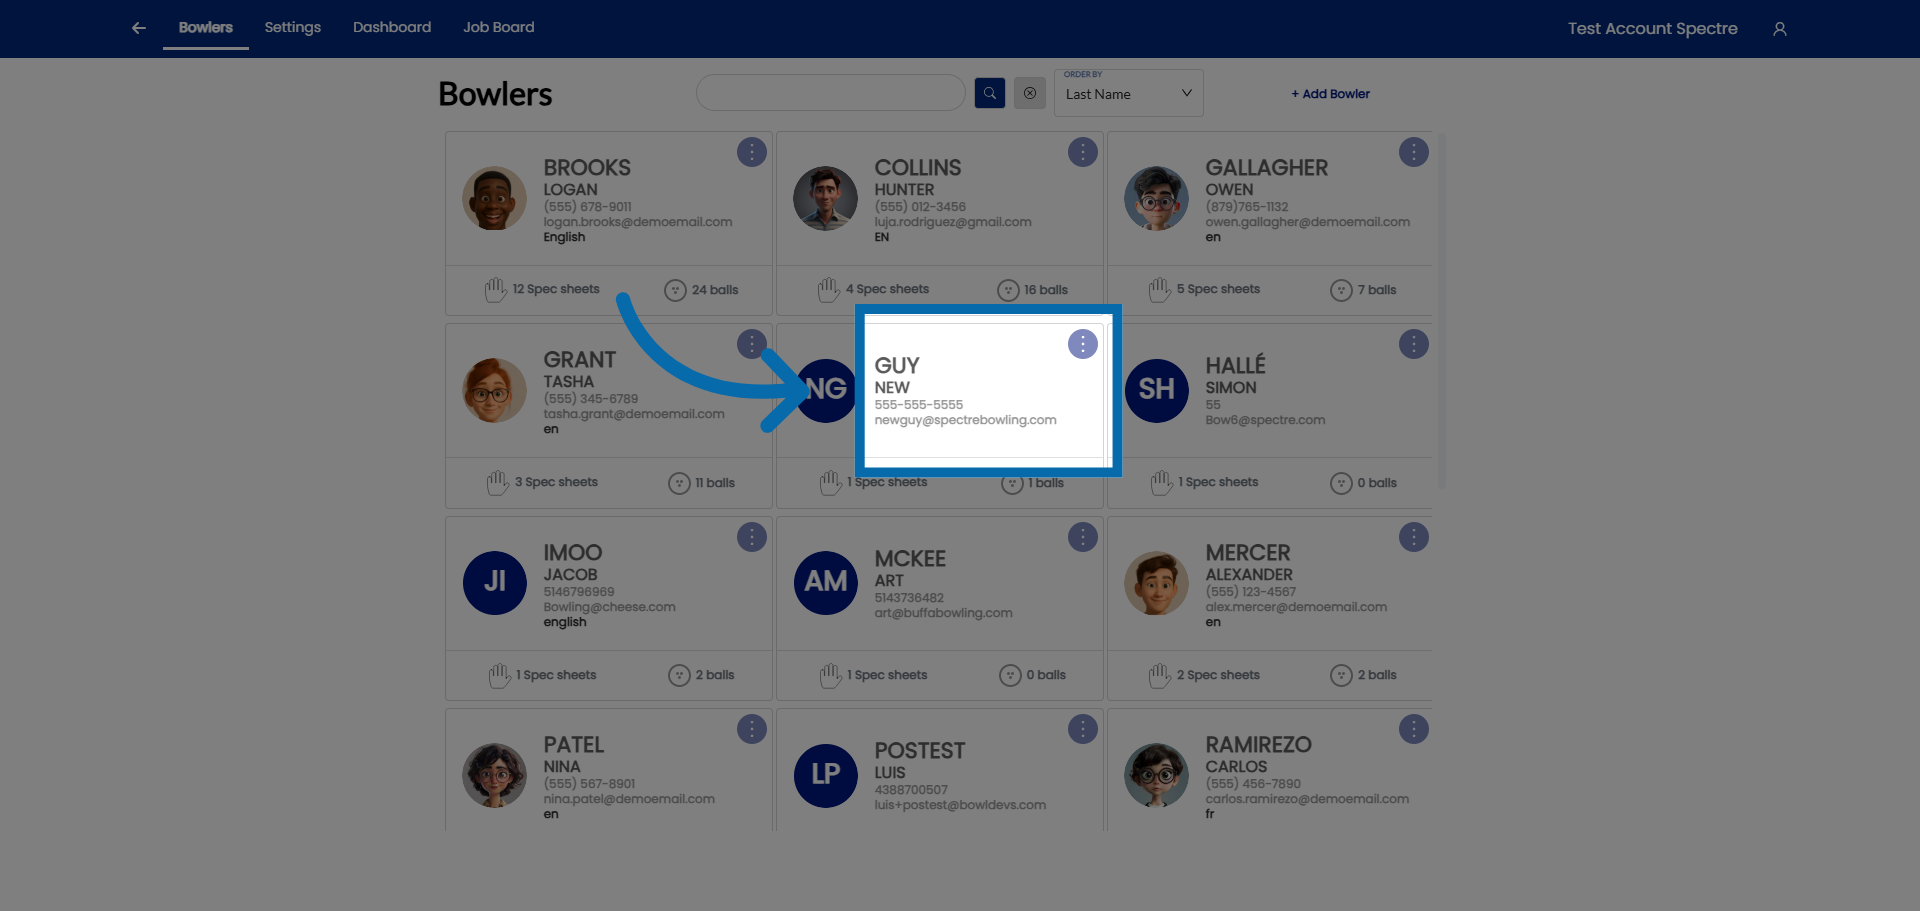This screenshot has width=1920, height=911.
Task: Open the options menu on Patel card
Action: 752,729
